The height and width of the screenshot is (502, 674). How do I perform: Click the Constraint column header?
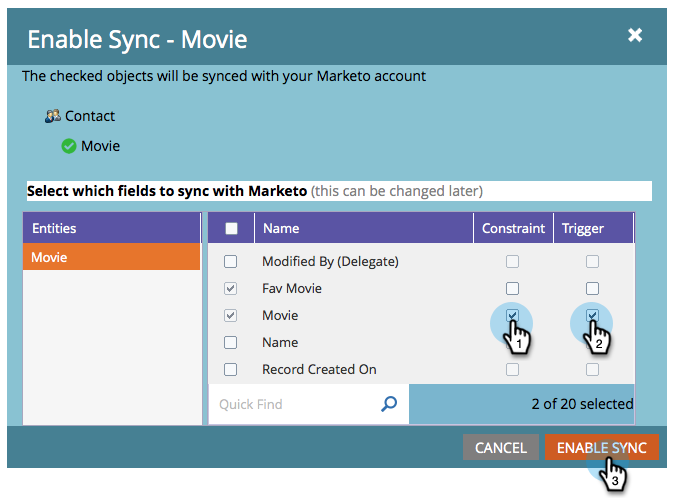pyautogui.click(x=513, y=228)
